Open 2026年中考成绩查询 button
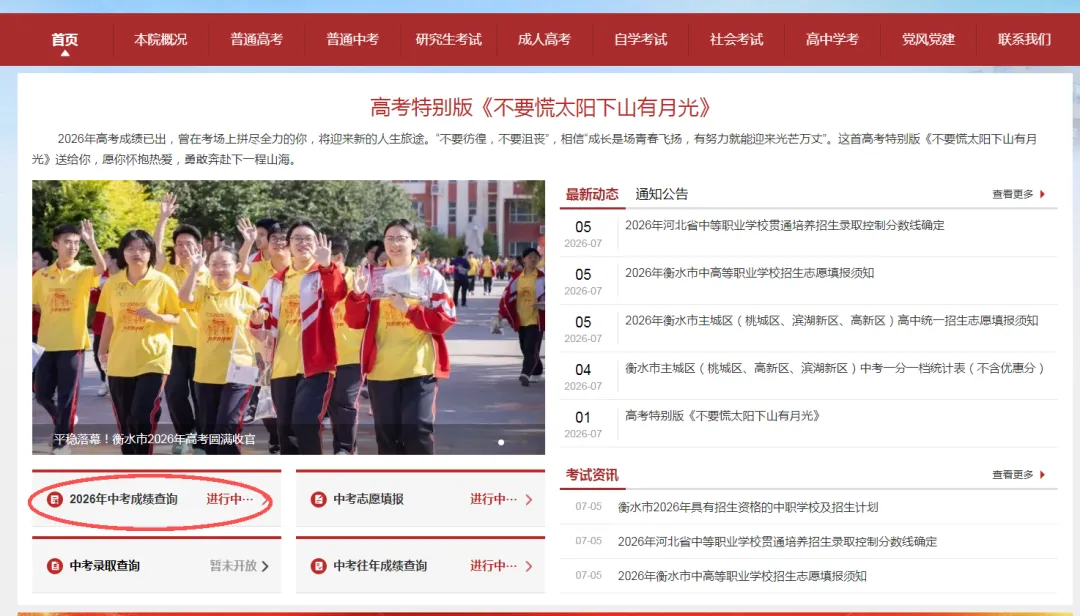The height and width of the screenshot is (616, 1080). (156, 499)
